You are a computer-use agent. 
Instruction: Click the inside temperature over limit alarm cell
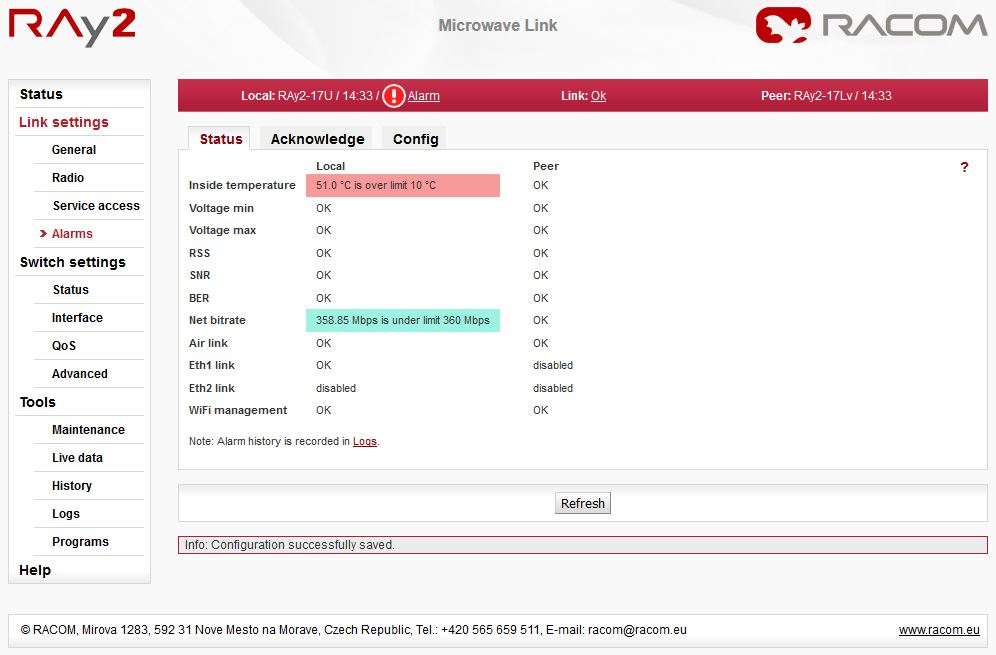[403, 186]
